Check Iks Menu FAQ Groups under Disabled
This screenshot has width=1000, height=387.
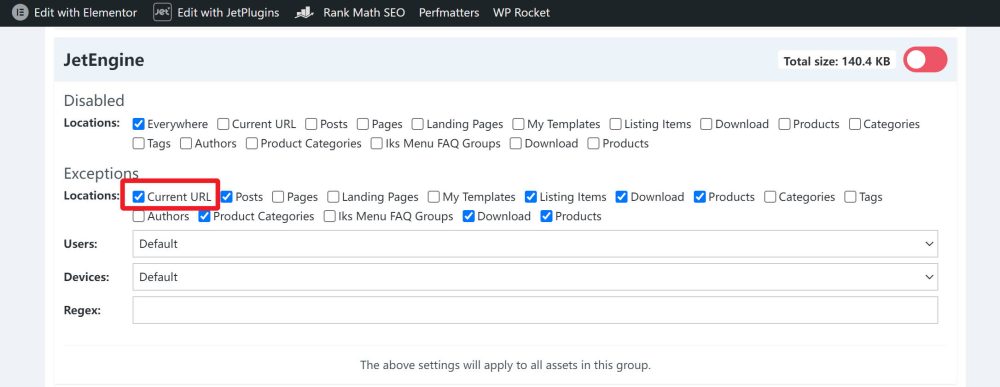pyautogui.click(x=377, y=144)
